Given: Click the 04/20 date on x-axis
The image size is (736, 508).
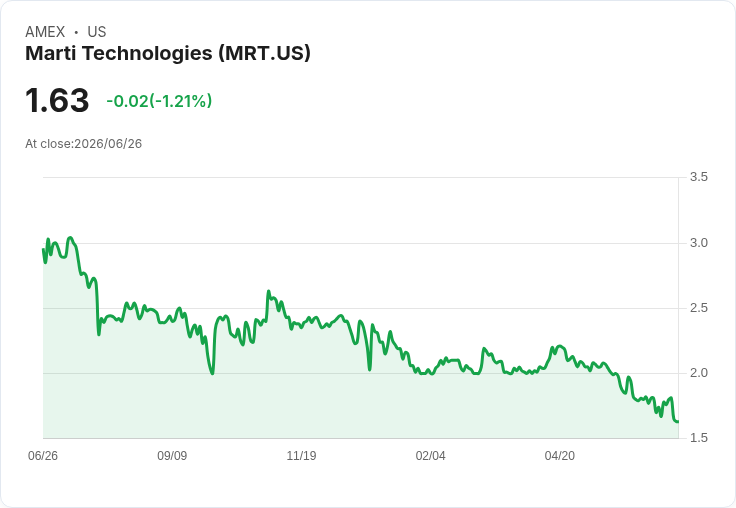Looking at the screenshot, I should tap(560, 455).
